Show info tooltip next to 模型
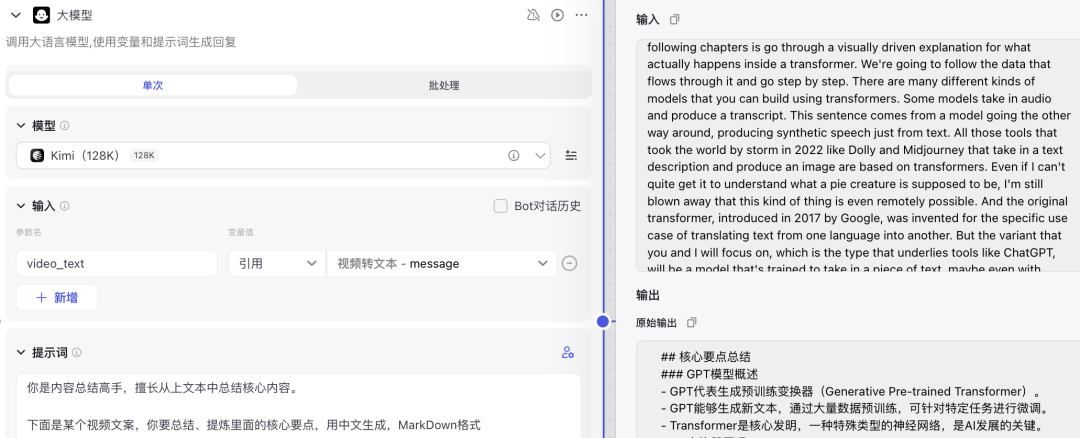 (65, 126)
